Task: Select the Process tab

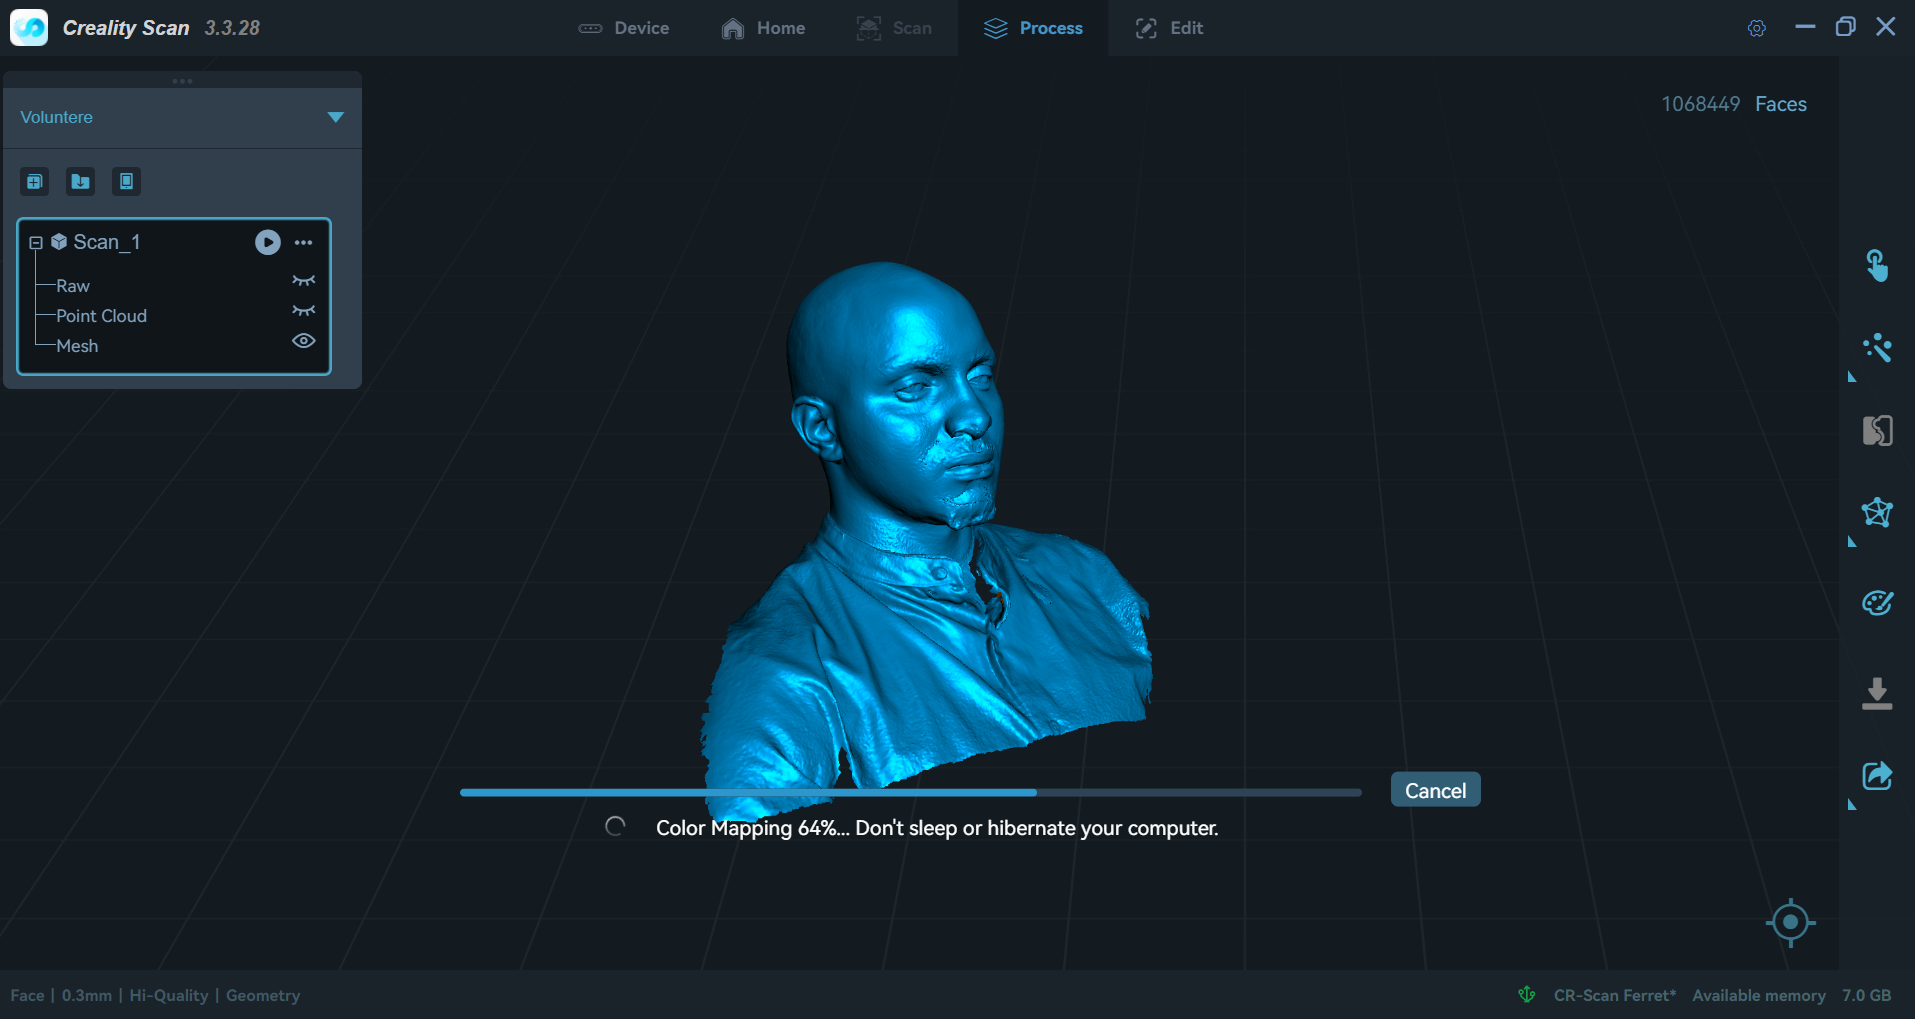Action: pos(1033,28)
